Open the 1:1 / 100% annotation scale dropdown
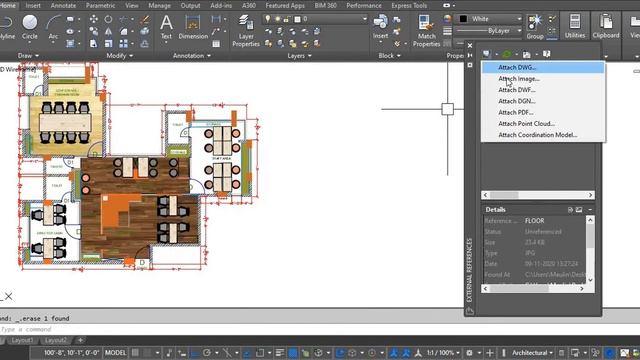The width and height of the screenshot is (640, 360). click(443, 353)
